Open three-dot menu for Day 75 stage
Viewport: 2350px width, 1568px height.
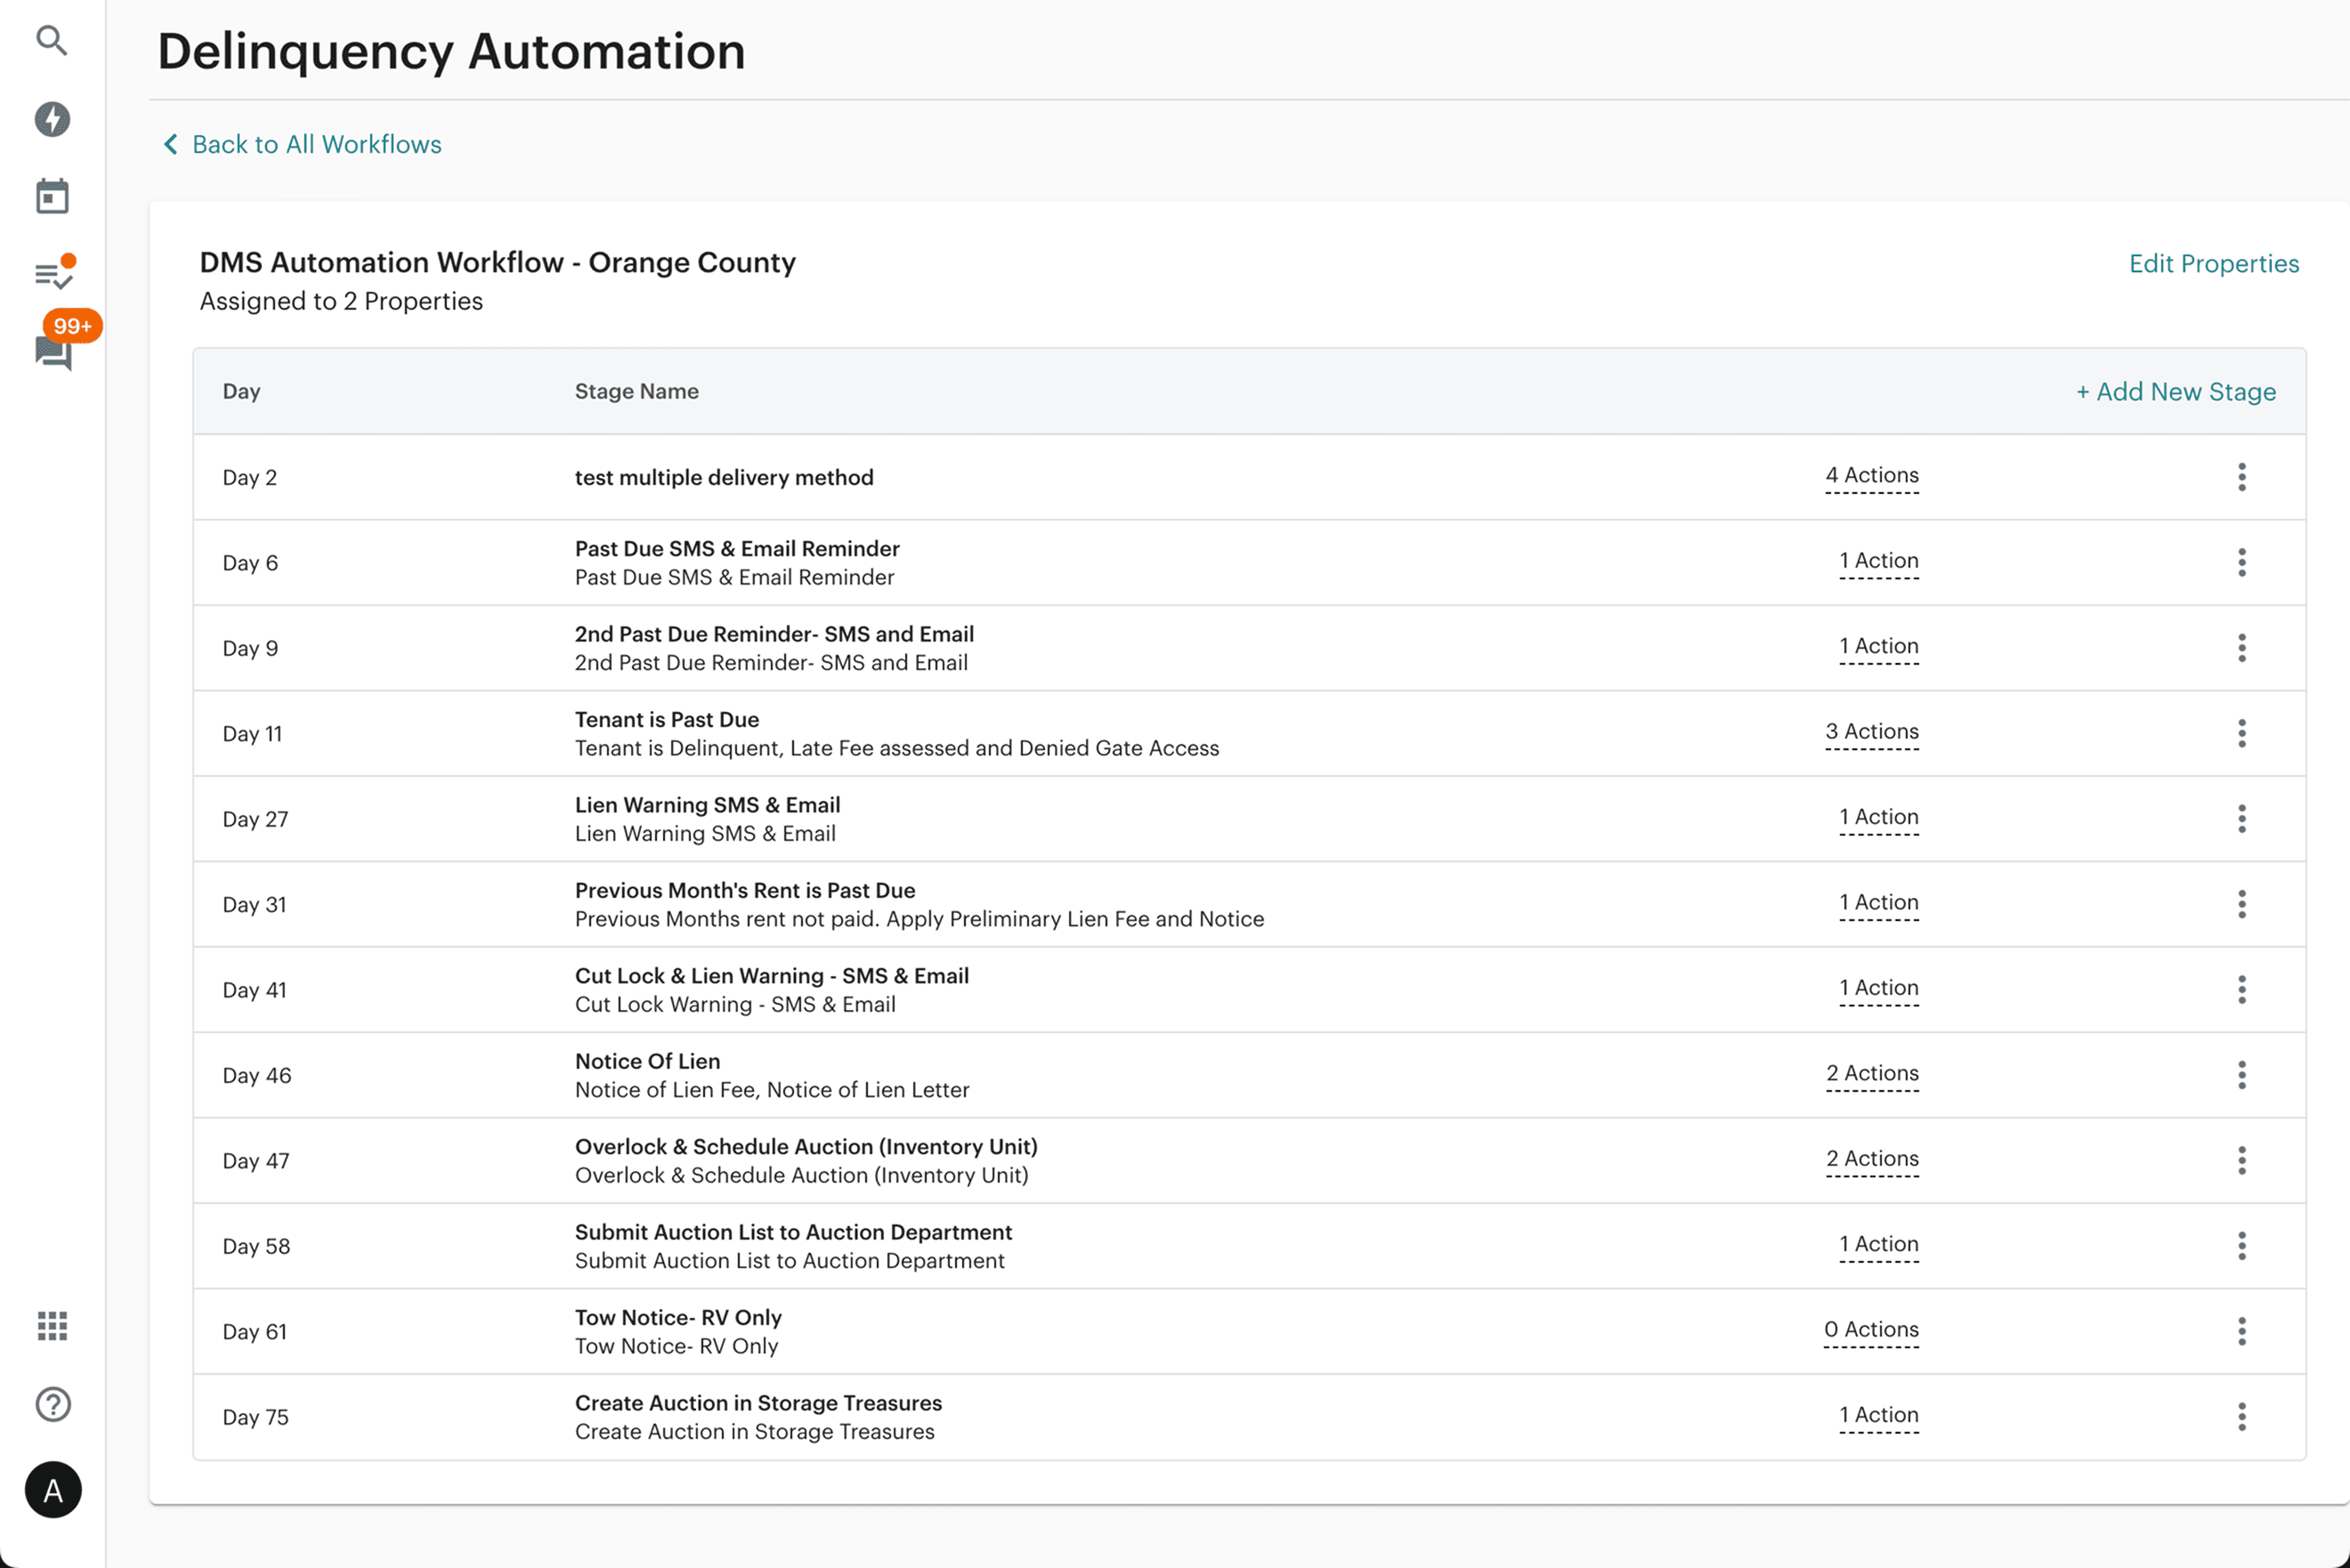pos(2241,1417)
